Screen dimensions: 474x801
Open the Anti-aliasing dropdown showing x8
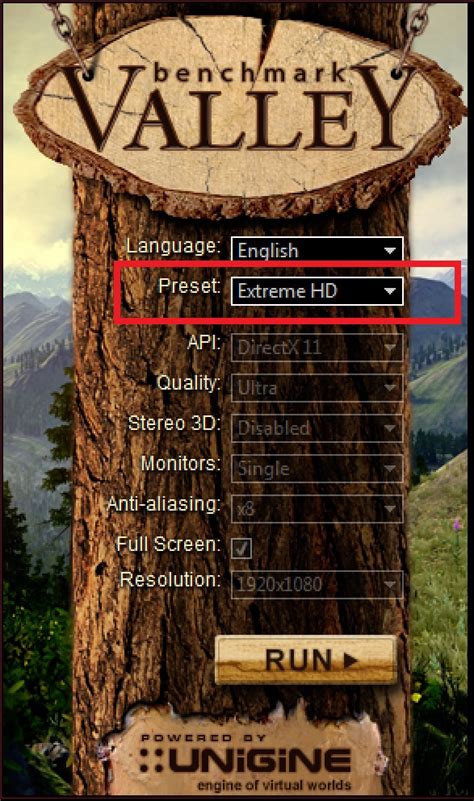click(317, 509)
